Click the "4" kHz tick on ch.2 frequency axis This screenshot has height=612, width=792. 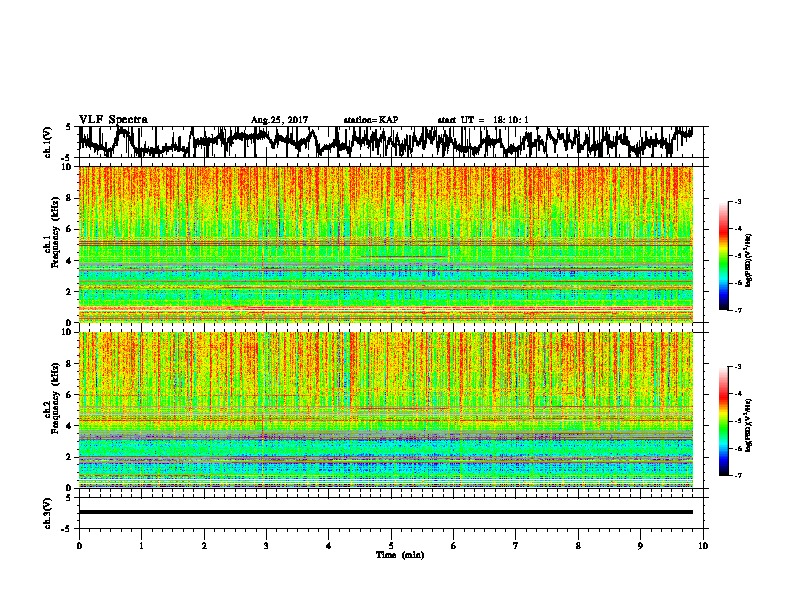[70, 426]
